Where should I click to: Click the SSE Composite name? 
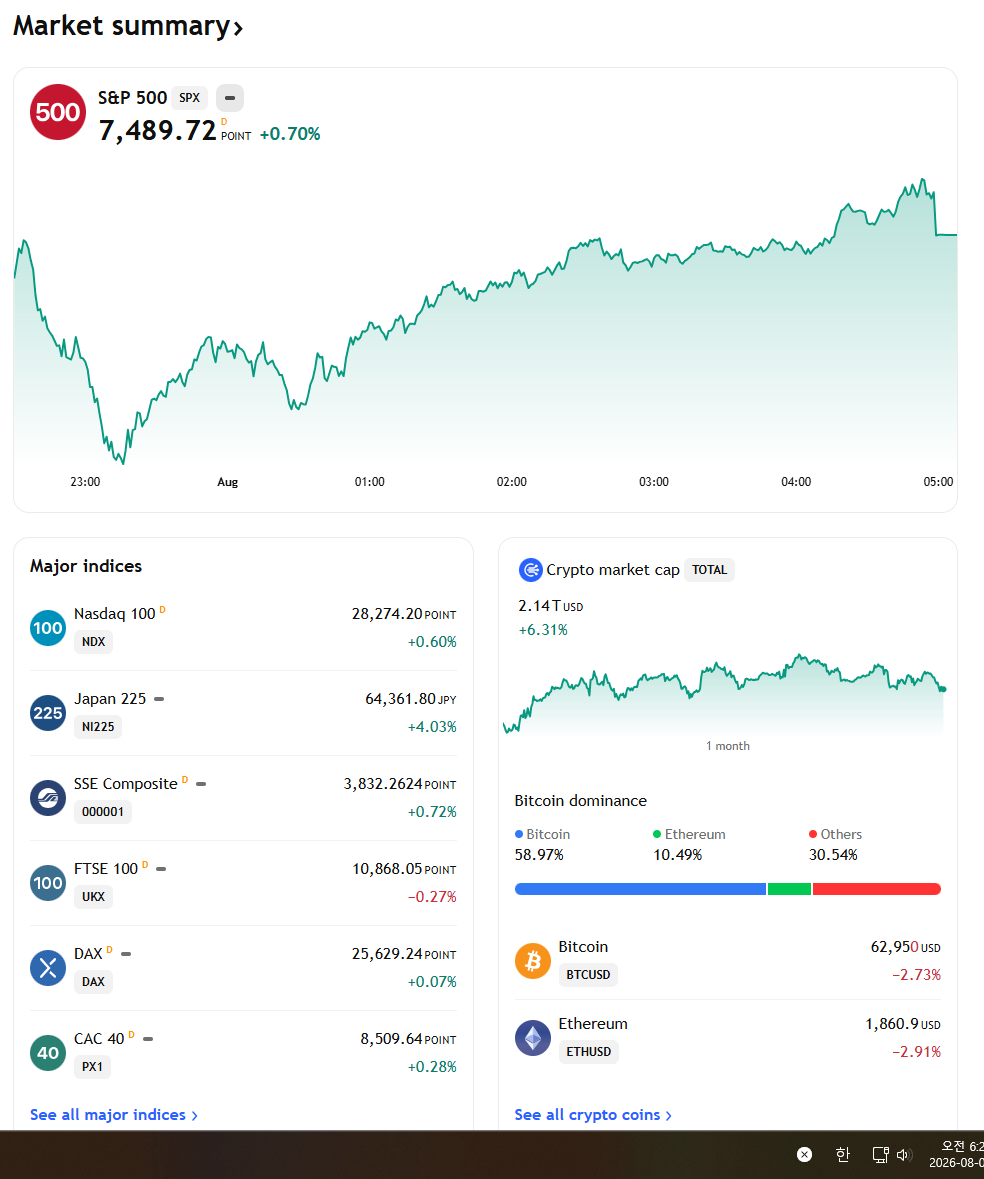click(126, 783)
